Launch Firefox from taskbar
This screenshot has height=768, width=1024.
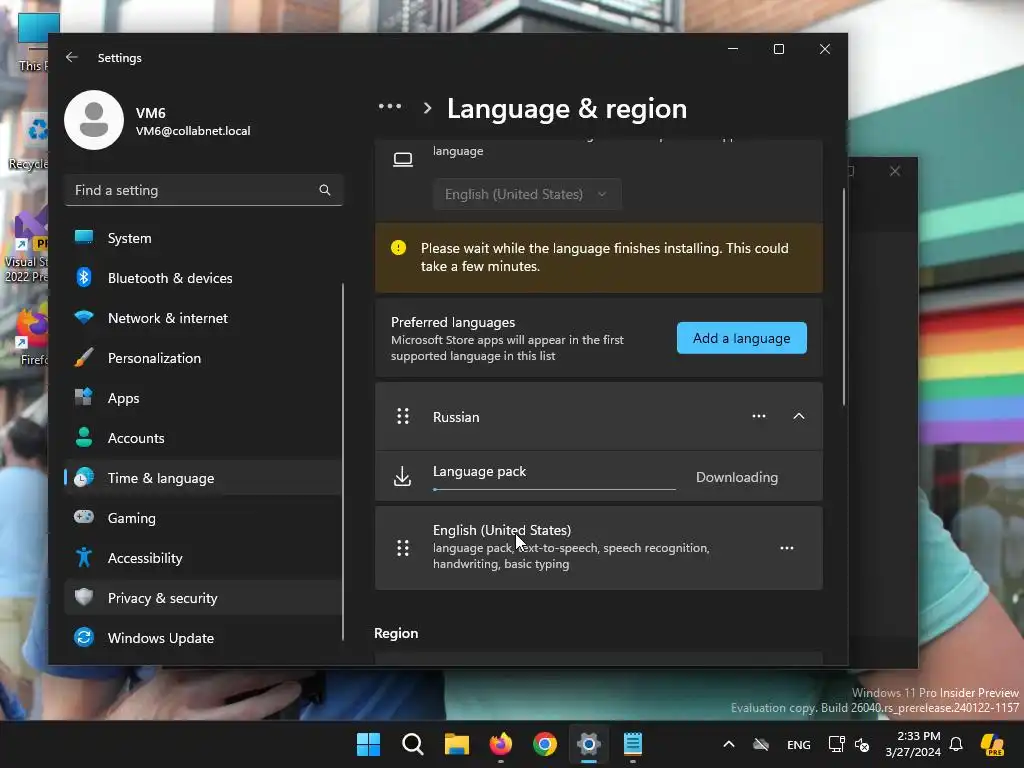click(x=501, y=744)
